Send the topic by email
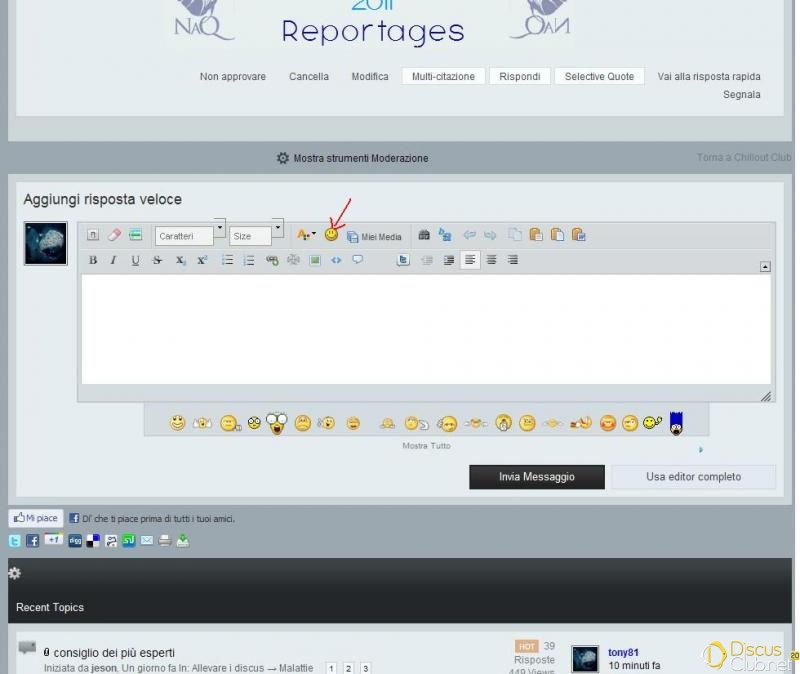The width and height of the screenshot is (800, 674). click(x=147, y=540)
